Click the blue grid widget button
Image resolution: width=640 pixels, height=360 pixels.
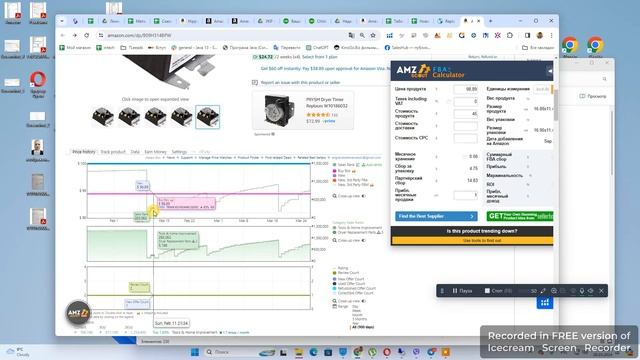544,302
